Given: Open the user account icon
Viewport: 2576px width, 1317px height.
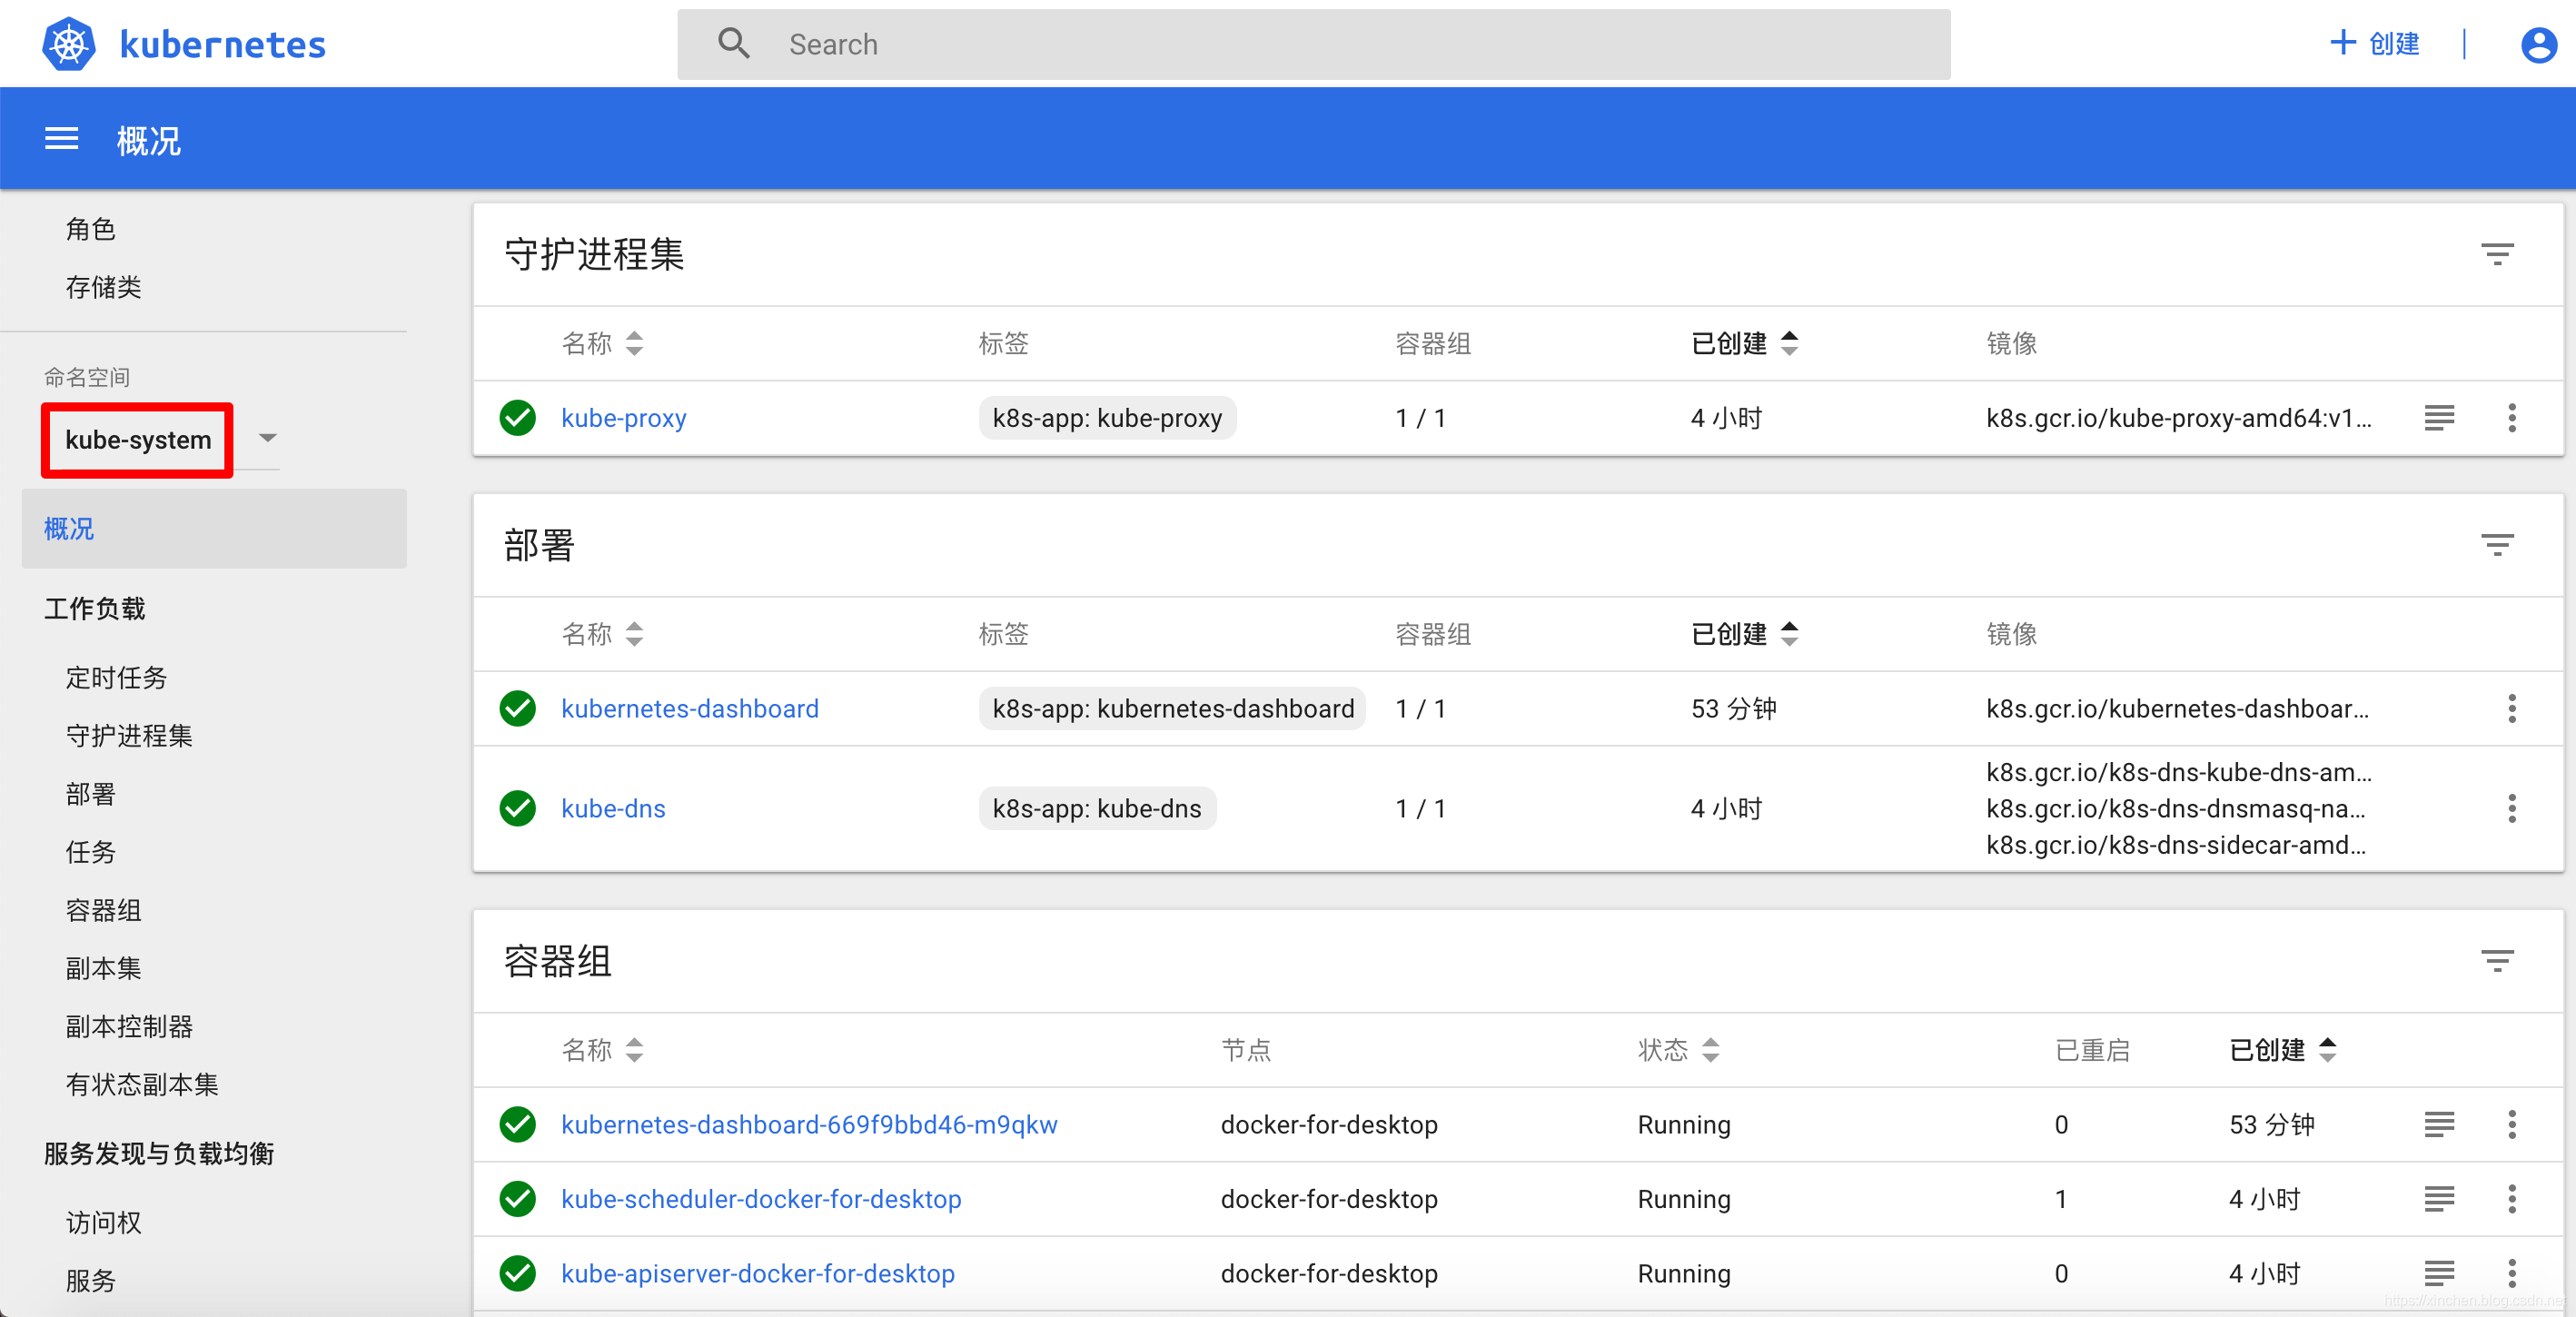Looking at the screenshot, I should (2538, 44).
